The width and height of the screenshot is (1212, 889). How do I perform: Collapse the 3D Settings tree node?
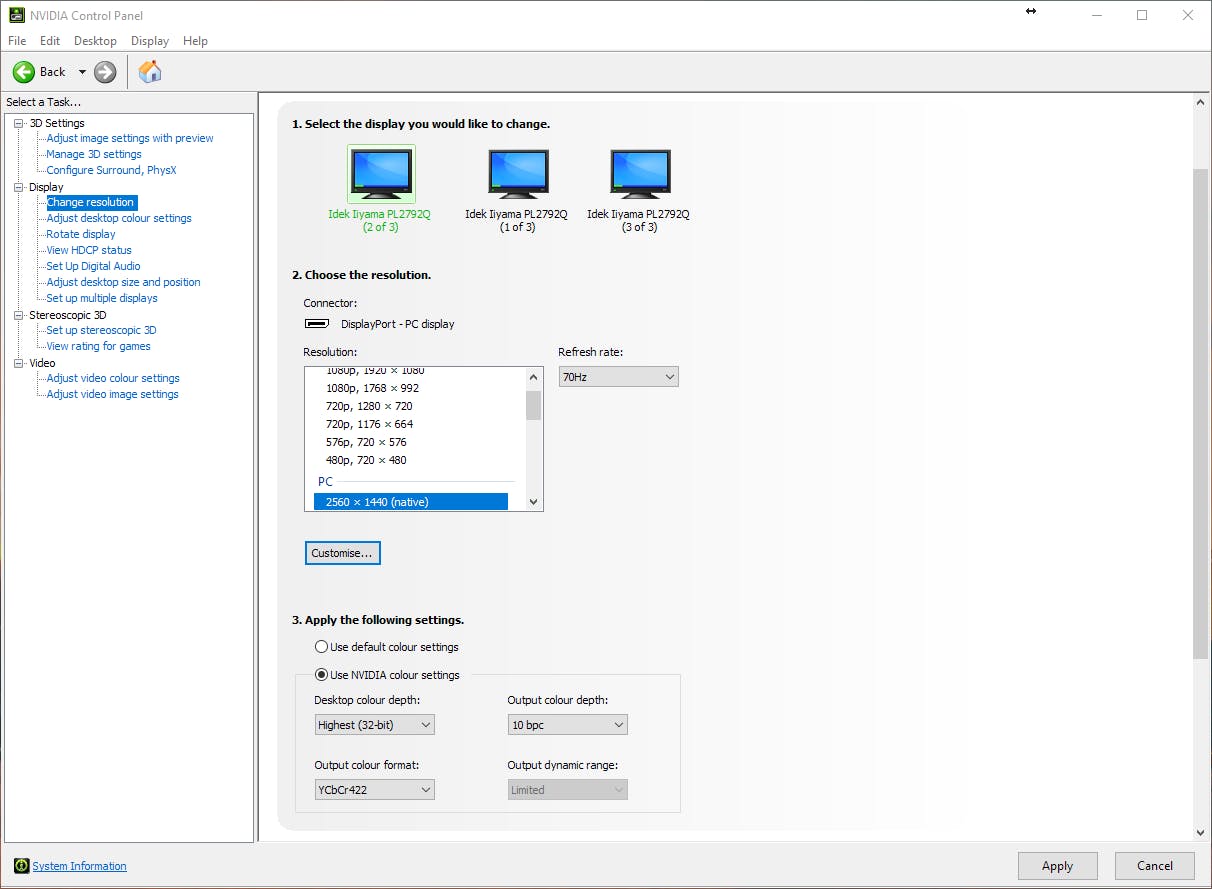pyautogui.click(x=18, y=123)
